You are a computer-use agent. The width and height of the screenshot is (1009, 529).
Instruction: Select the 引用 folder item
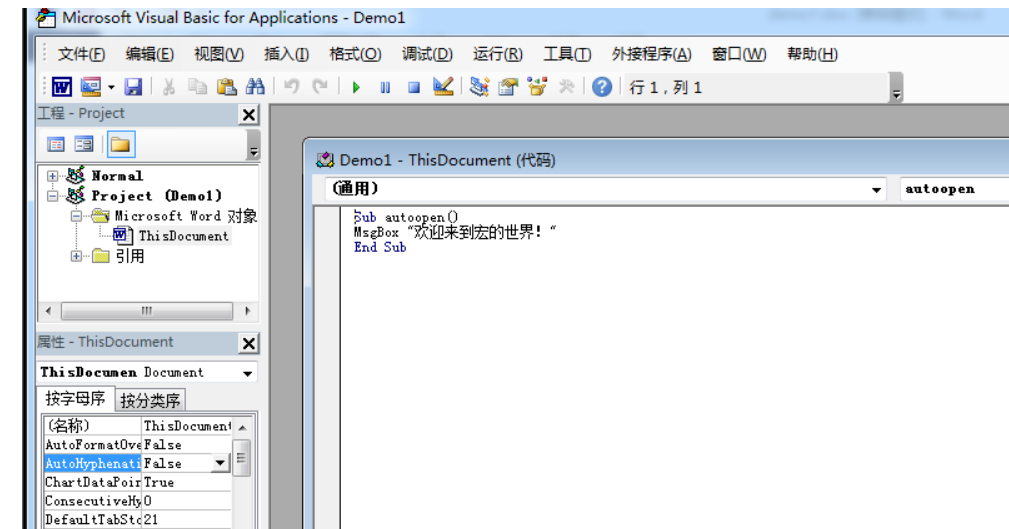pyautogui.click(x=130, y=256)
